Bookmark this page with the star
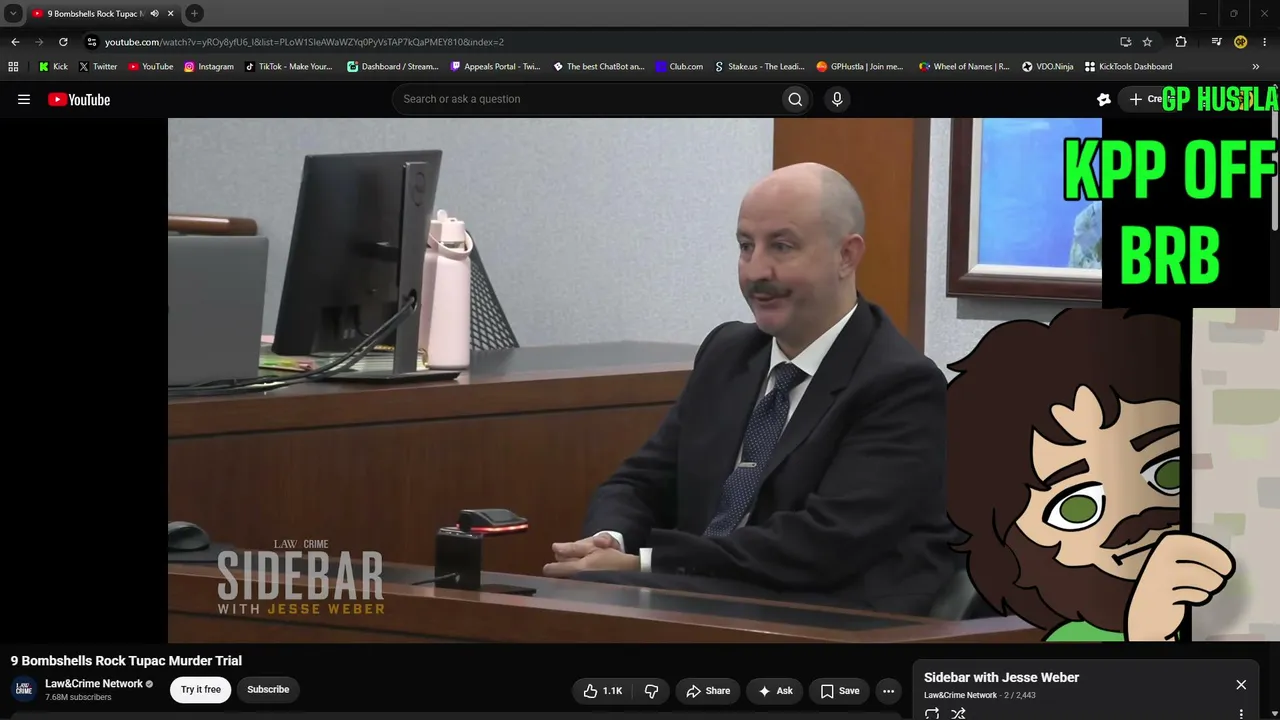The image size is (1280, 720). [x=1147, y=42]
